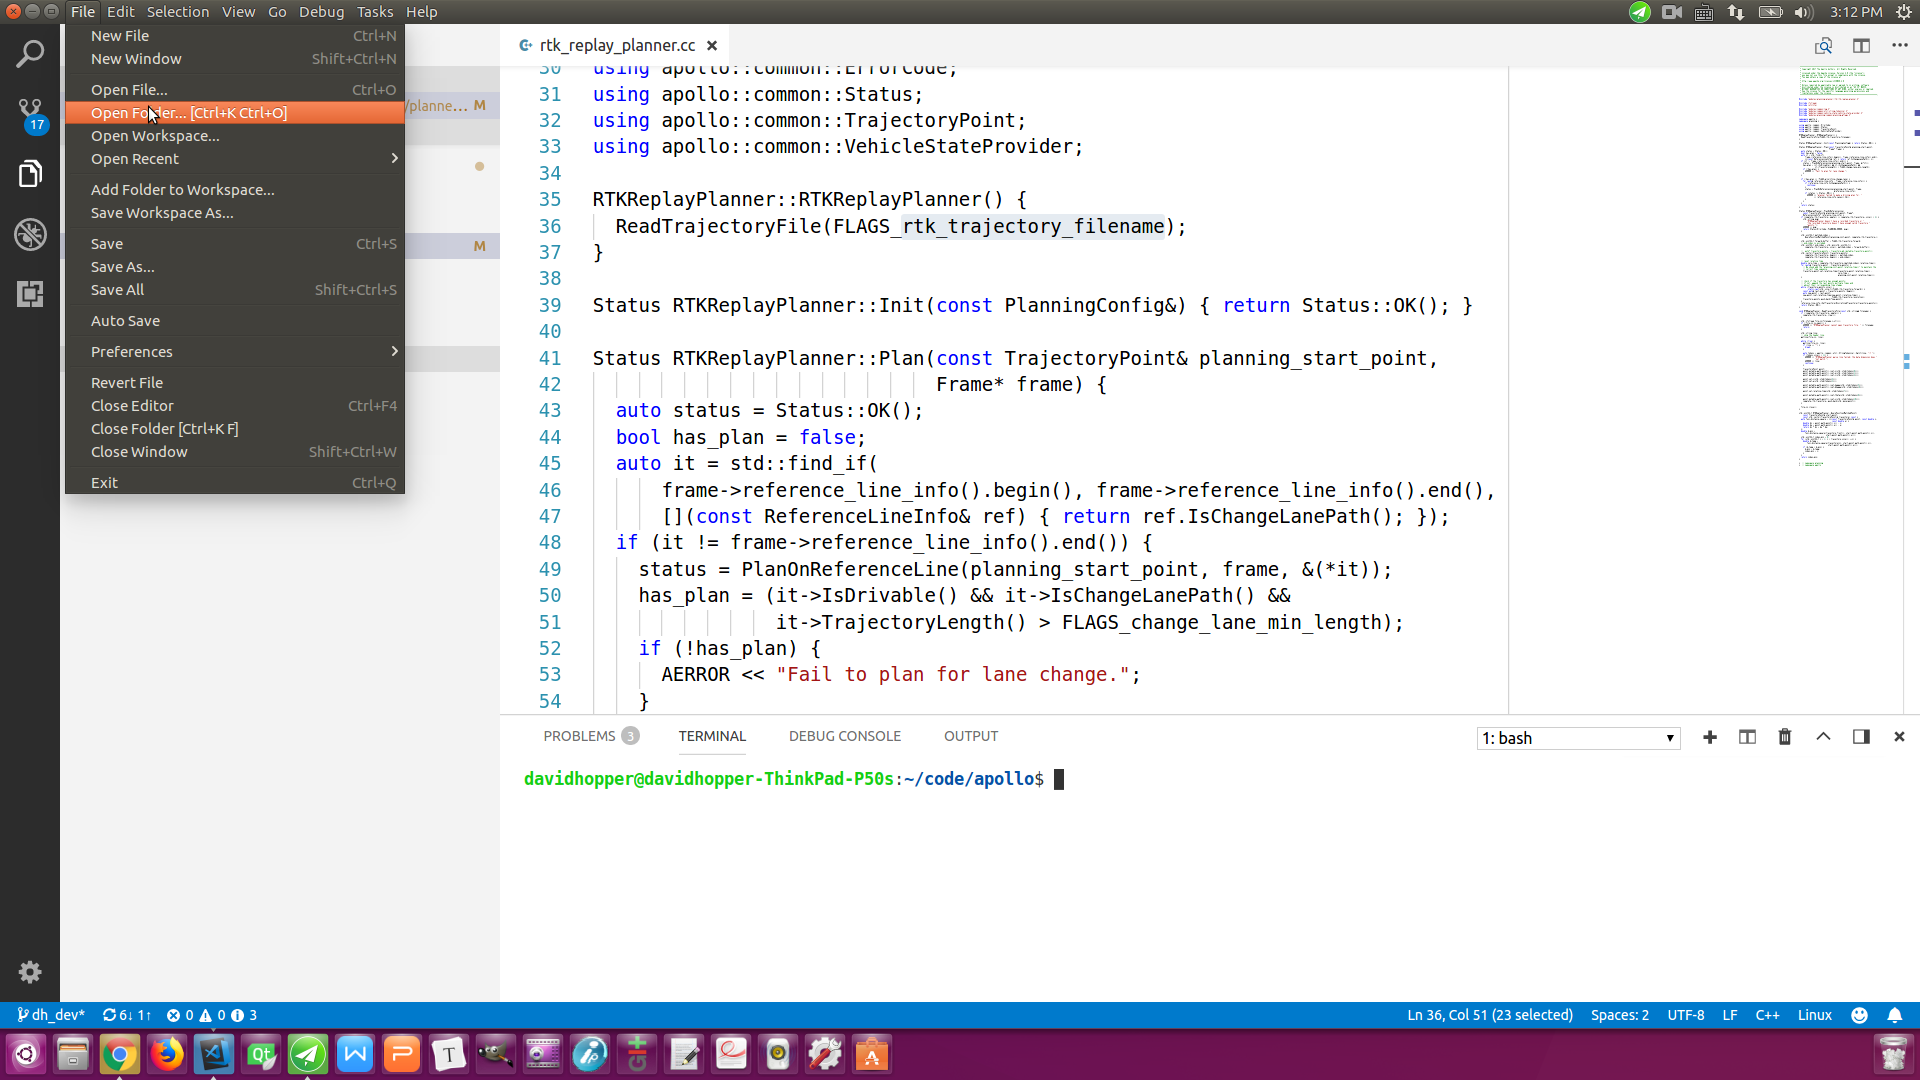Select Revert File menu entry

click(235, 383)
